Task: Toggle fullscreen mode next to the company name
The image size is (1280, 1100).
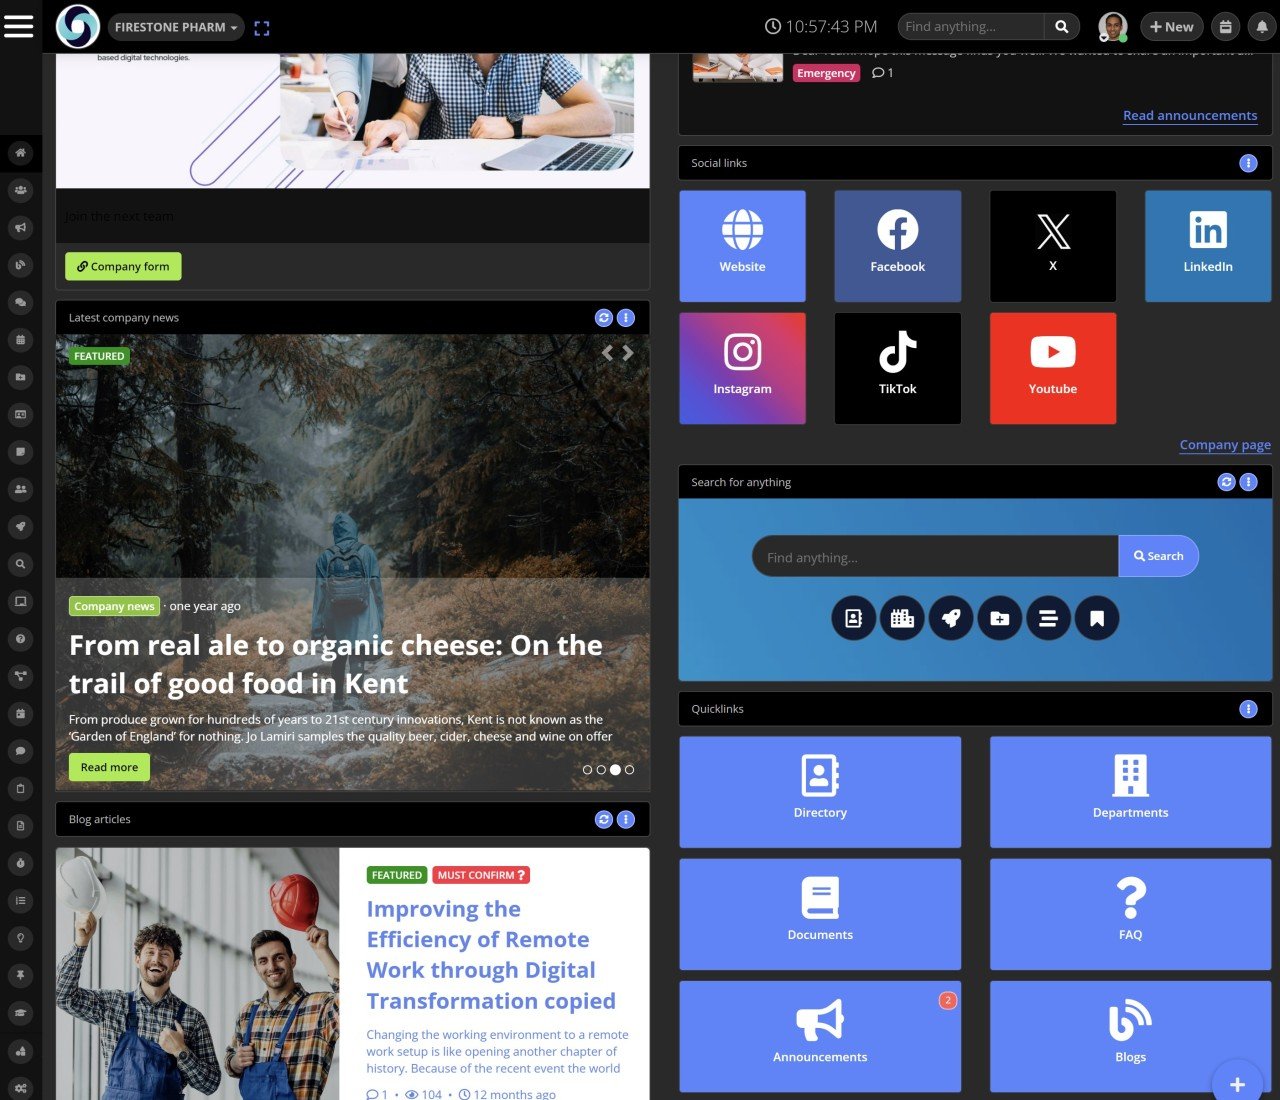Action: [262, 28]
